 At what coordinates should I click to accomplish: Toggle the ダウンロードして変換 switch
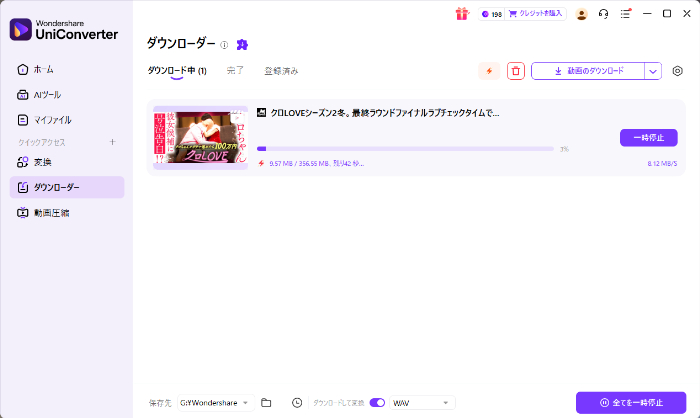377,403
